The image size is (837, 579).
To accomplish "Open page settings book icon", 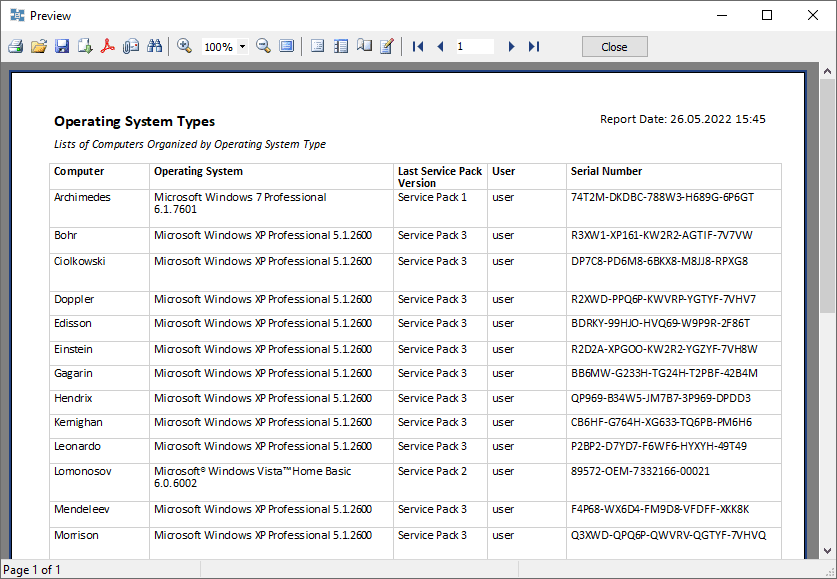I will click(x=364, y=46).
